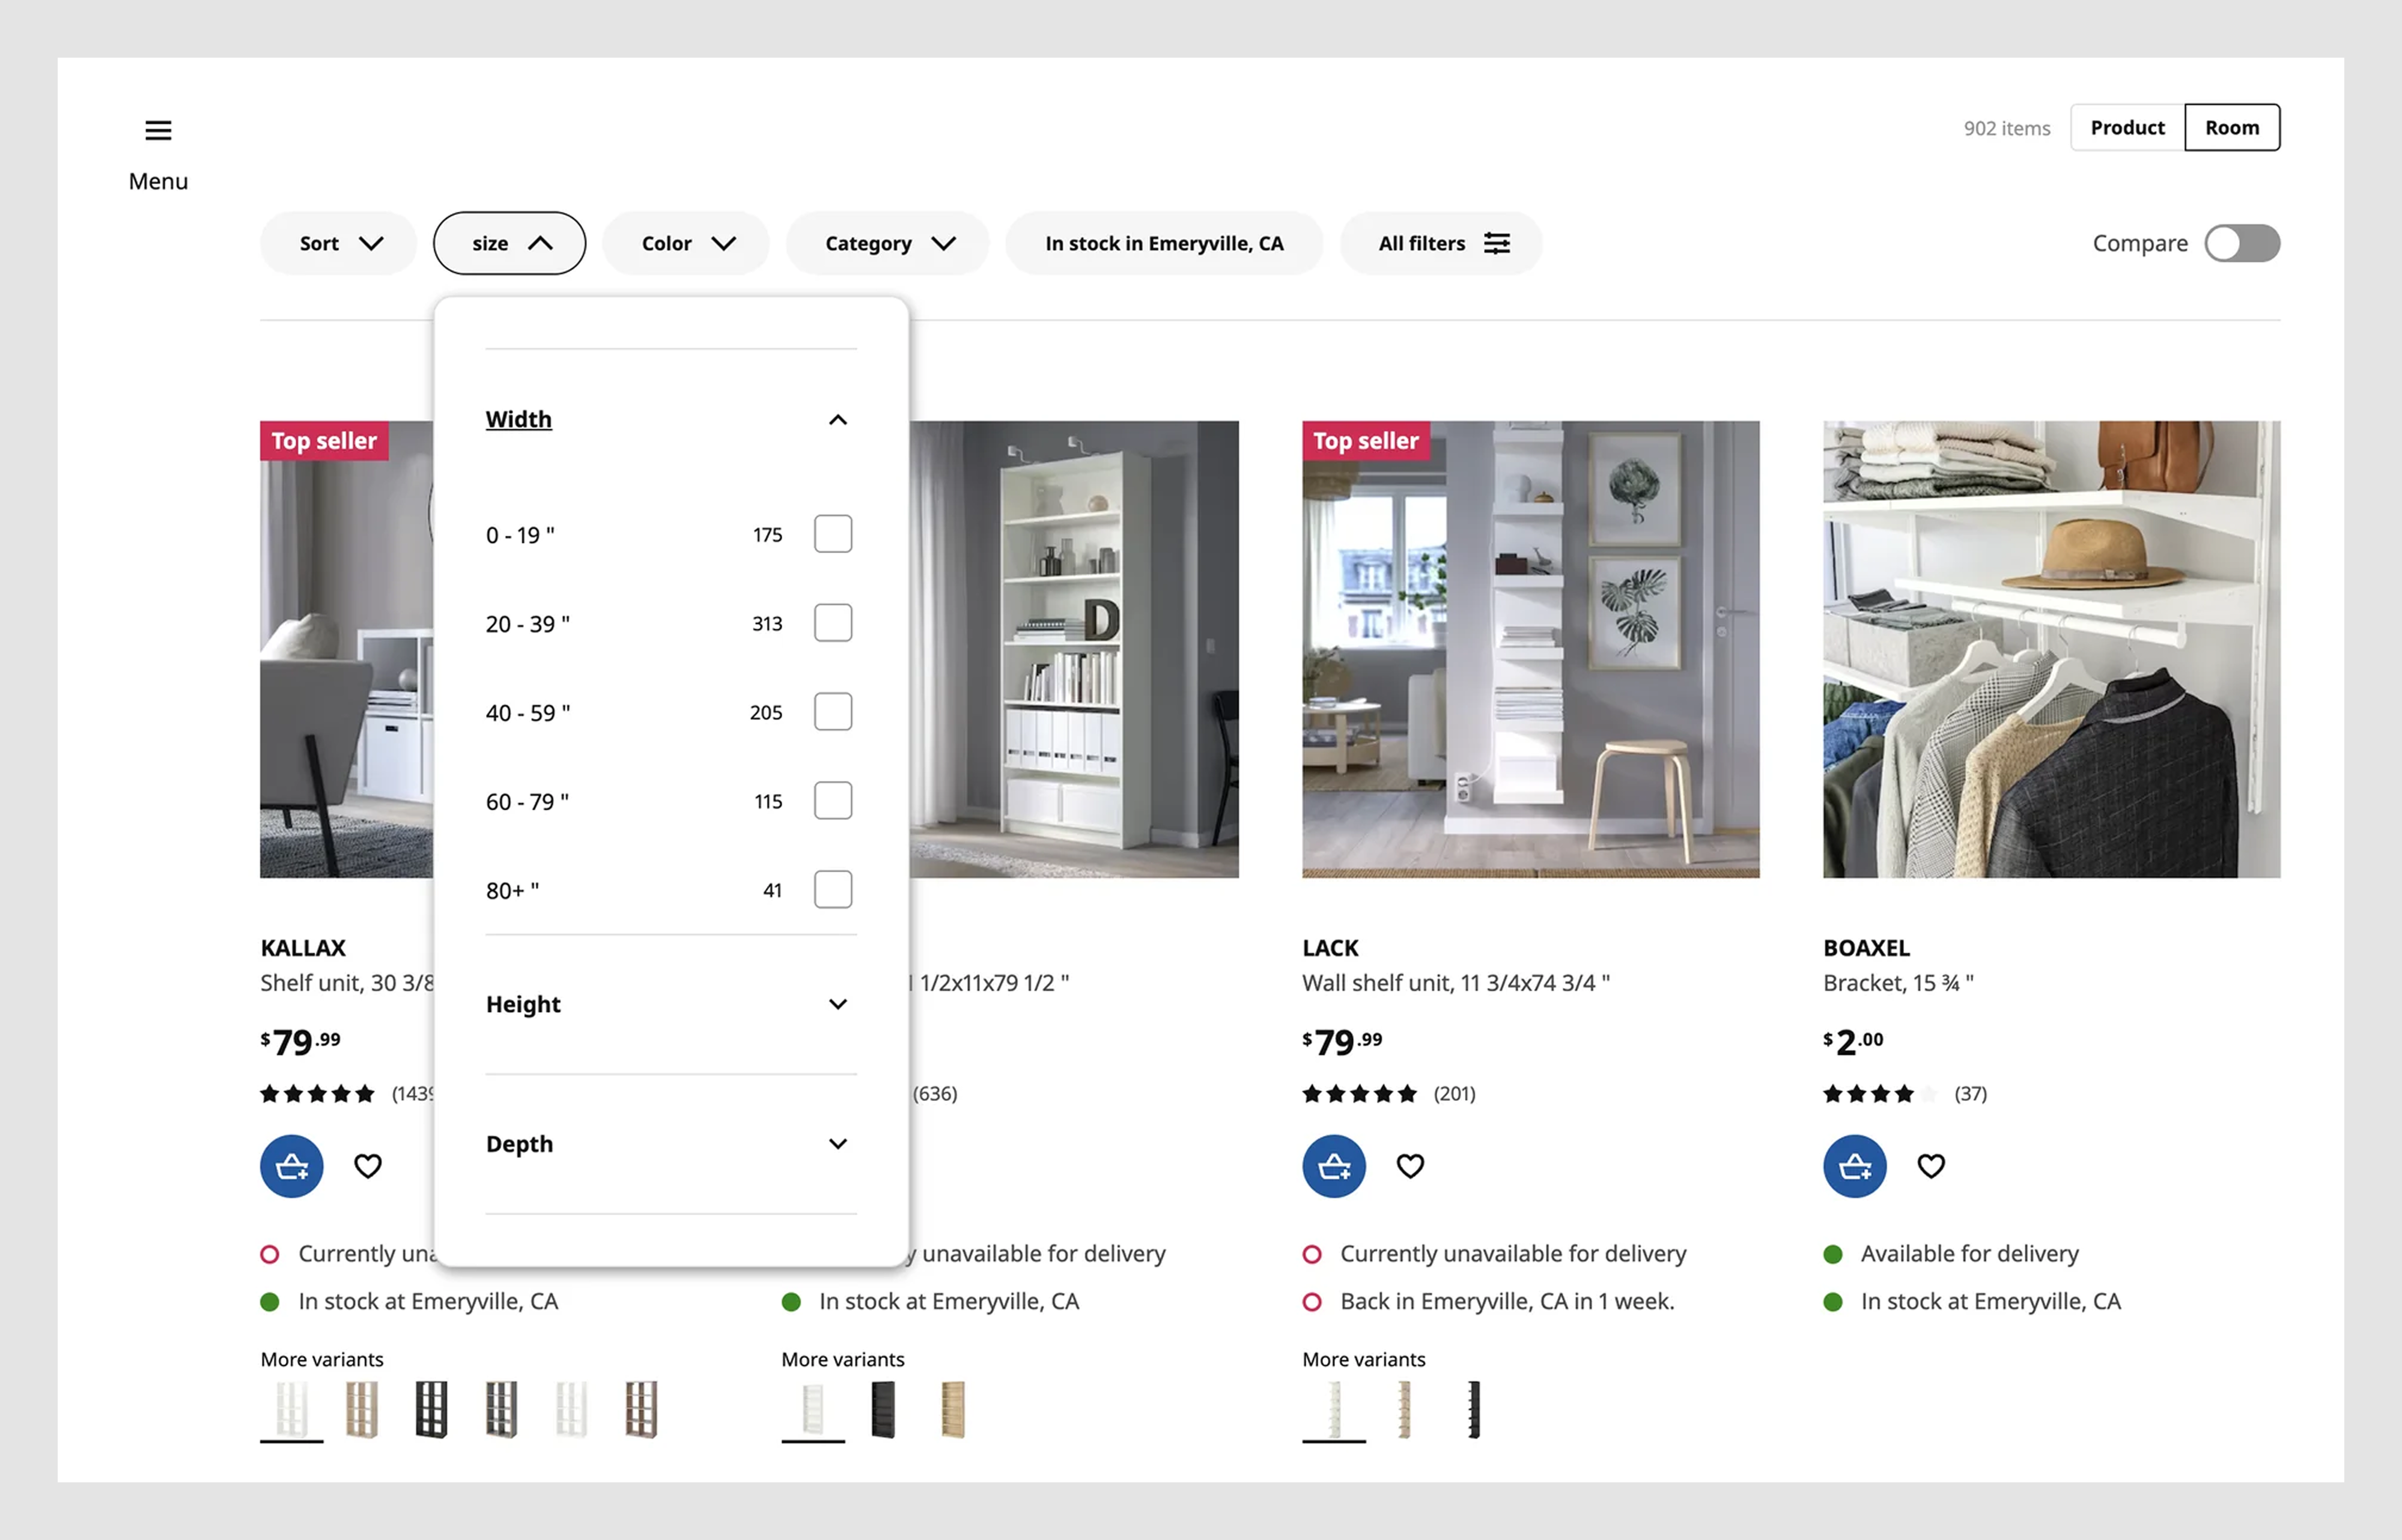Check the 40 - 59" width checkbox
This screenshot has height=1540, width=2402.
point(833,712)
